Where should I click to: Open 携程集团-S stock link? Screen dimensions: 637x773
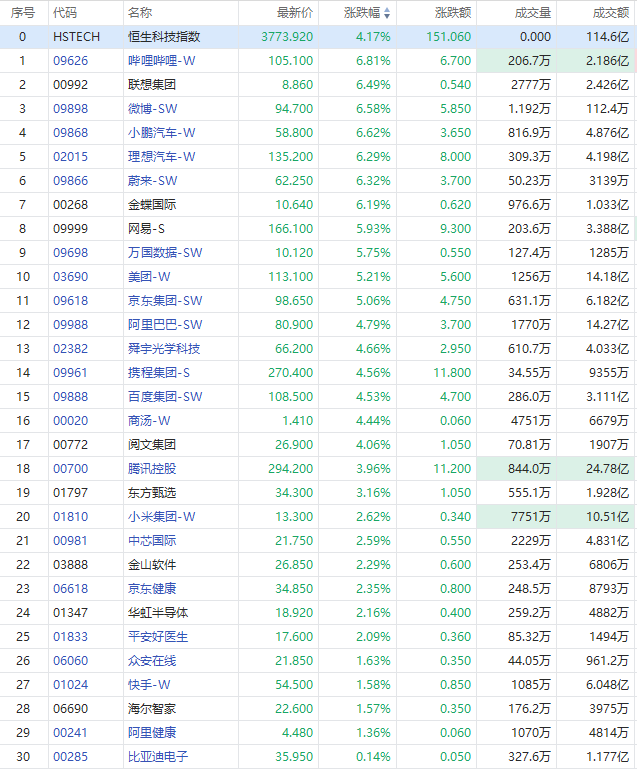click(x=159, y=373)
